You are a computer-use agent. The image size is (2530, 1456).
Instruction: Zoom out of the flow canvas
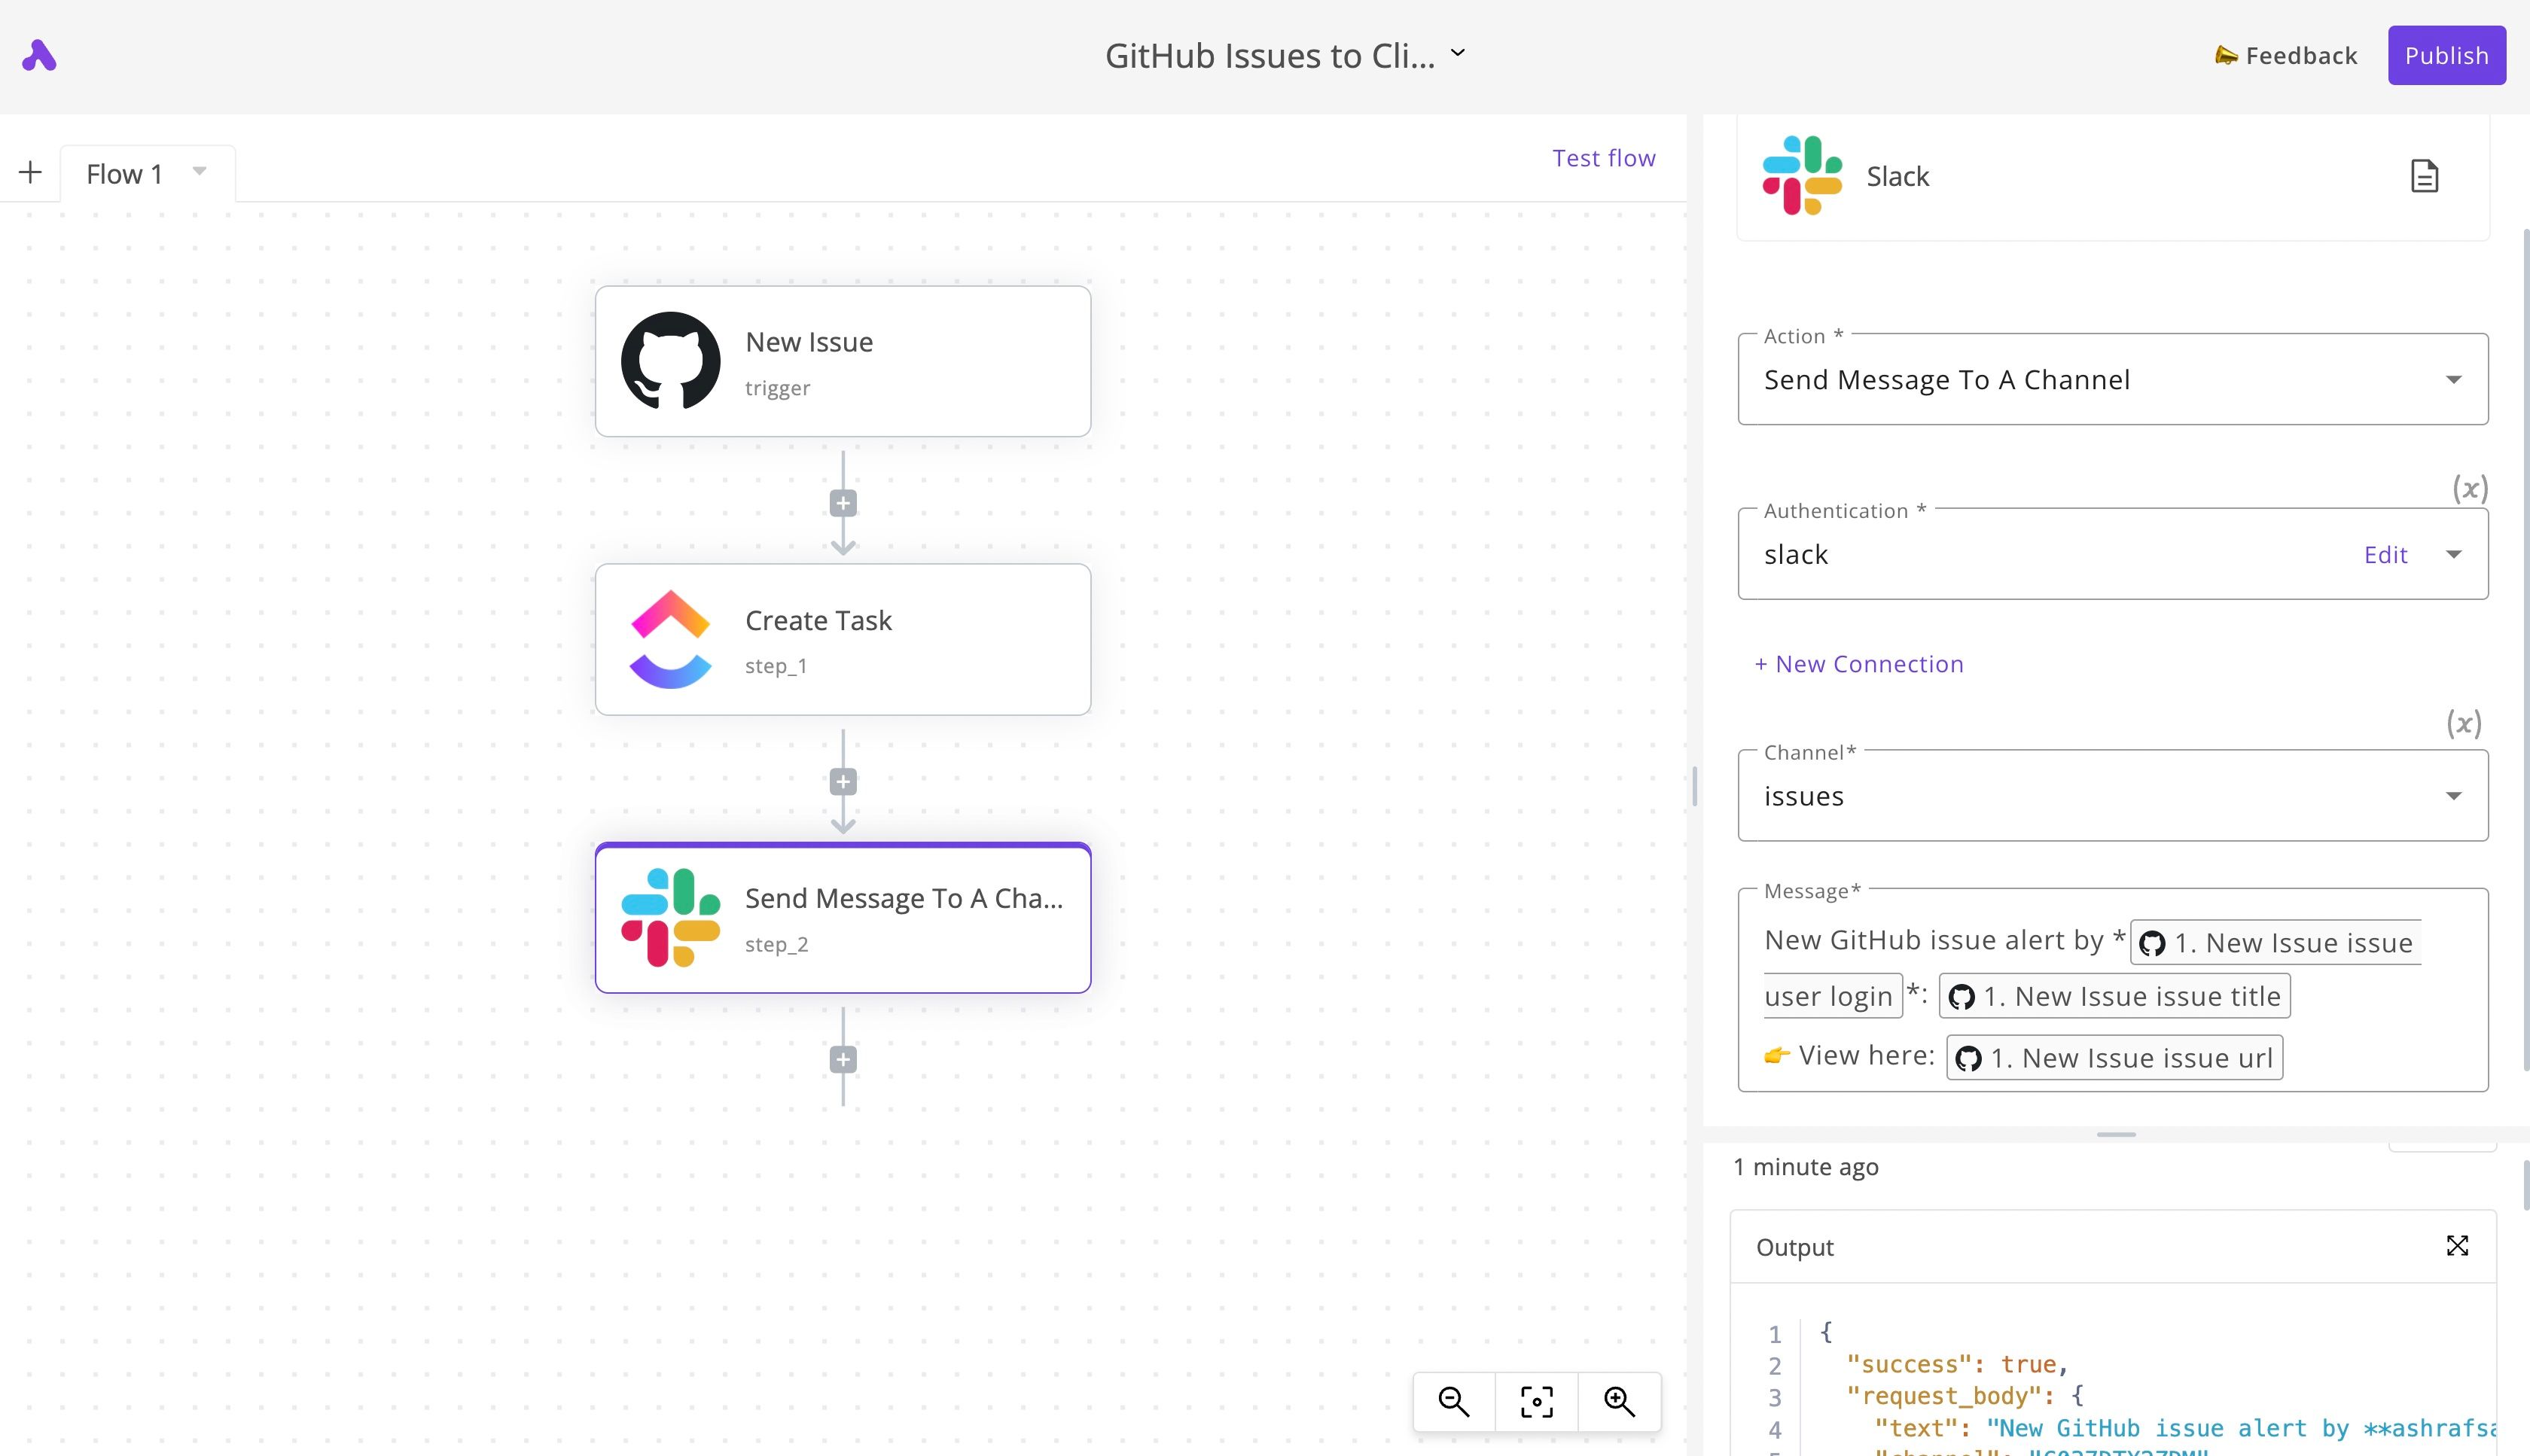[1454, 1402]
